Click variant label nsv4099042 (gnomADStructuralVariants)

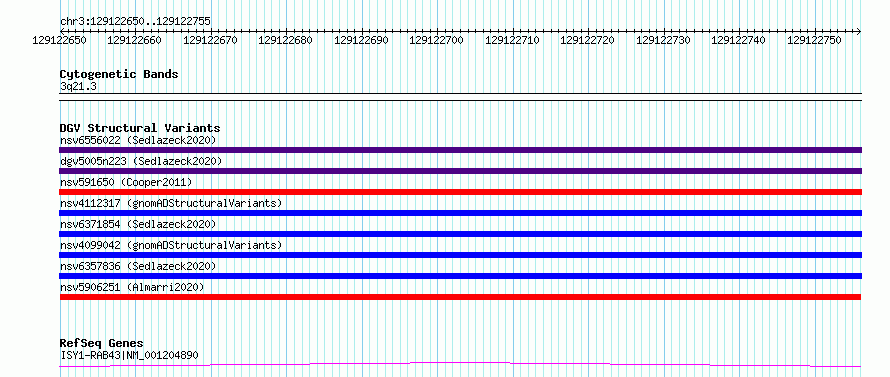[171, 245]
